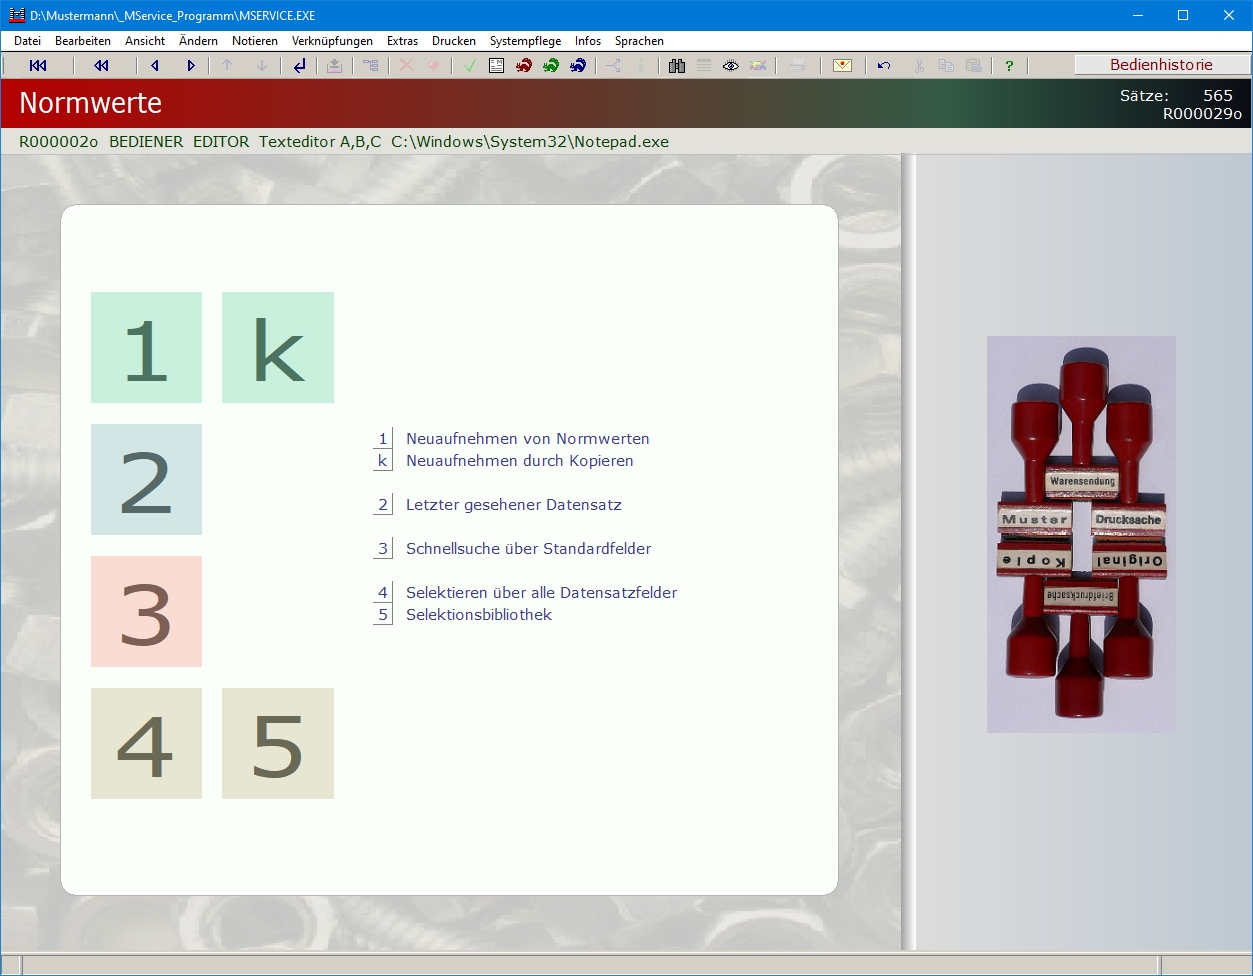
Task: Click the record count '565'
Action: click(1218, 96)
